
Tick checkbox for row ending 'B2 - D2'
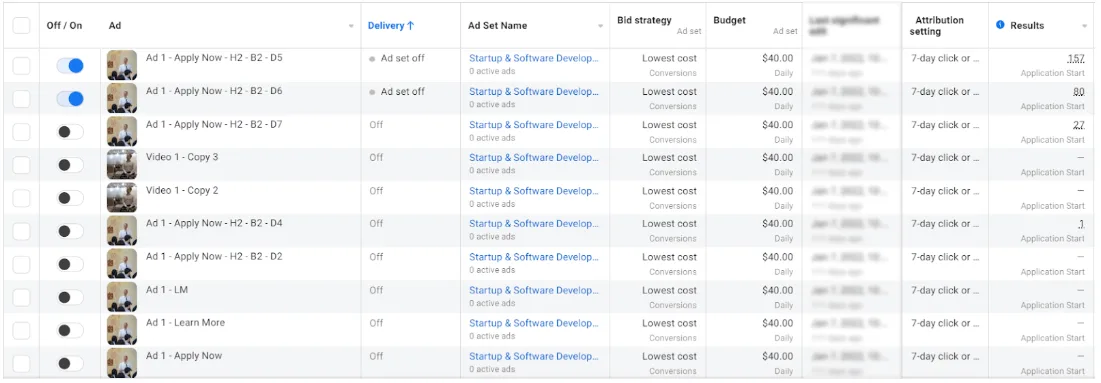pos(22,264)
